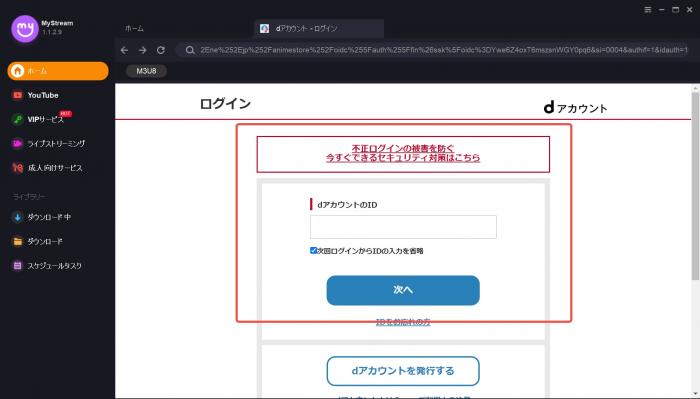Click the dアカウントのID input field
The width and height of the screenshot is (700, 399).
[x=403, y=227]
